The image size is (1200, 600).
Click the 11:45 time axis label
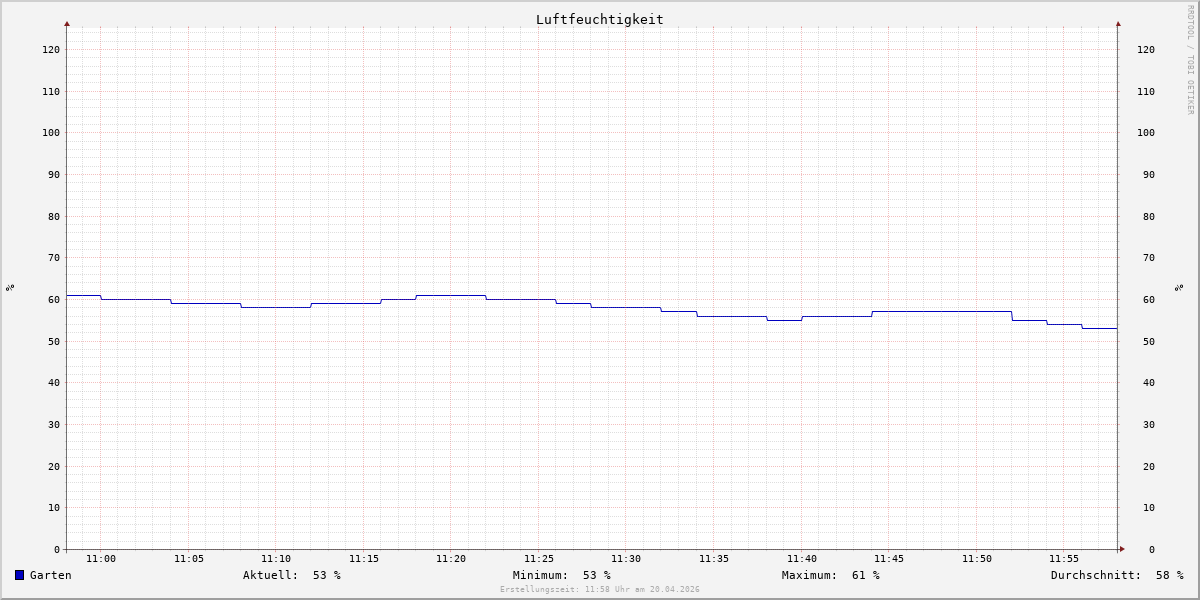889,559
